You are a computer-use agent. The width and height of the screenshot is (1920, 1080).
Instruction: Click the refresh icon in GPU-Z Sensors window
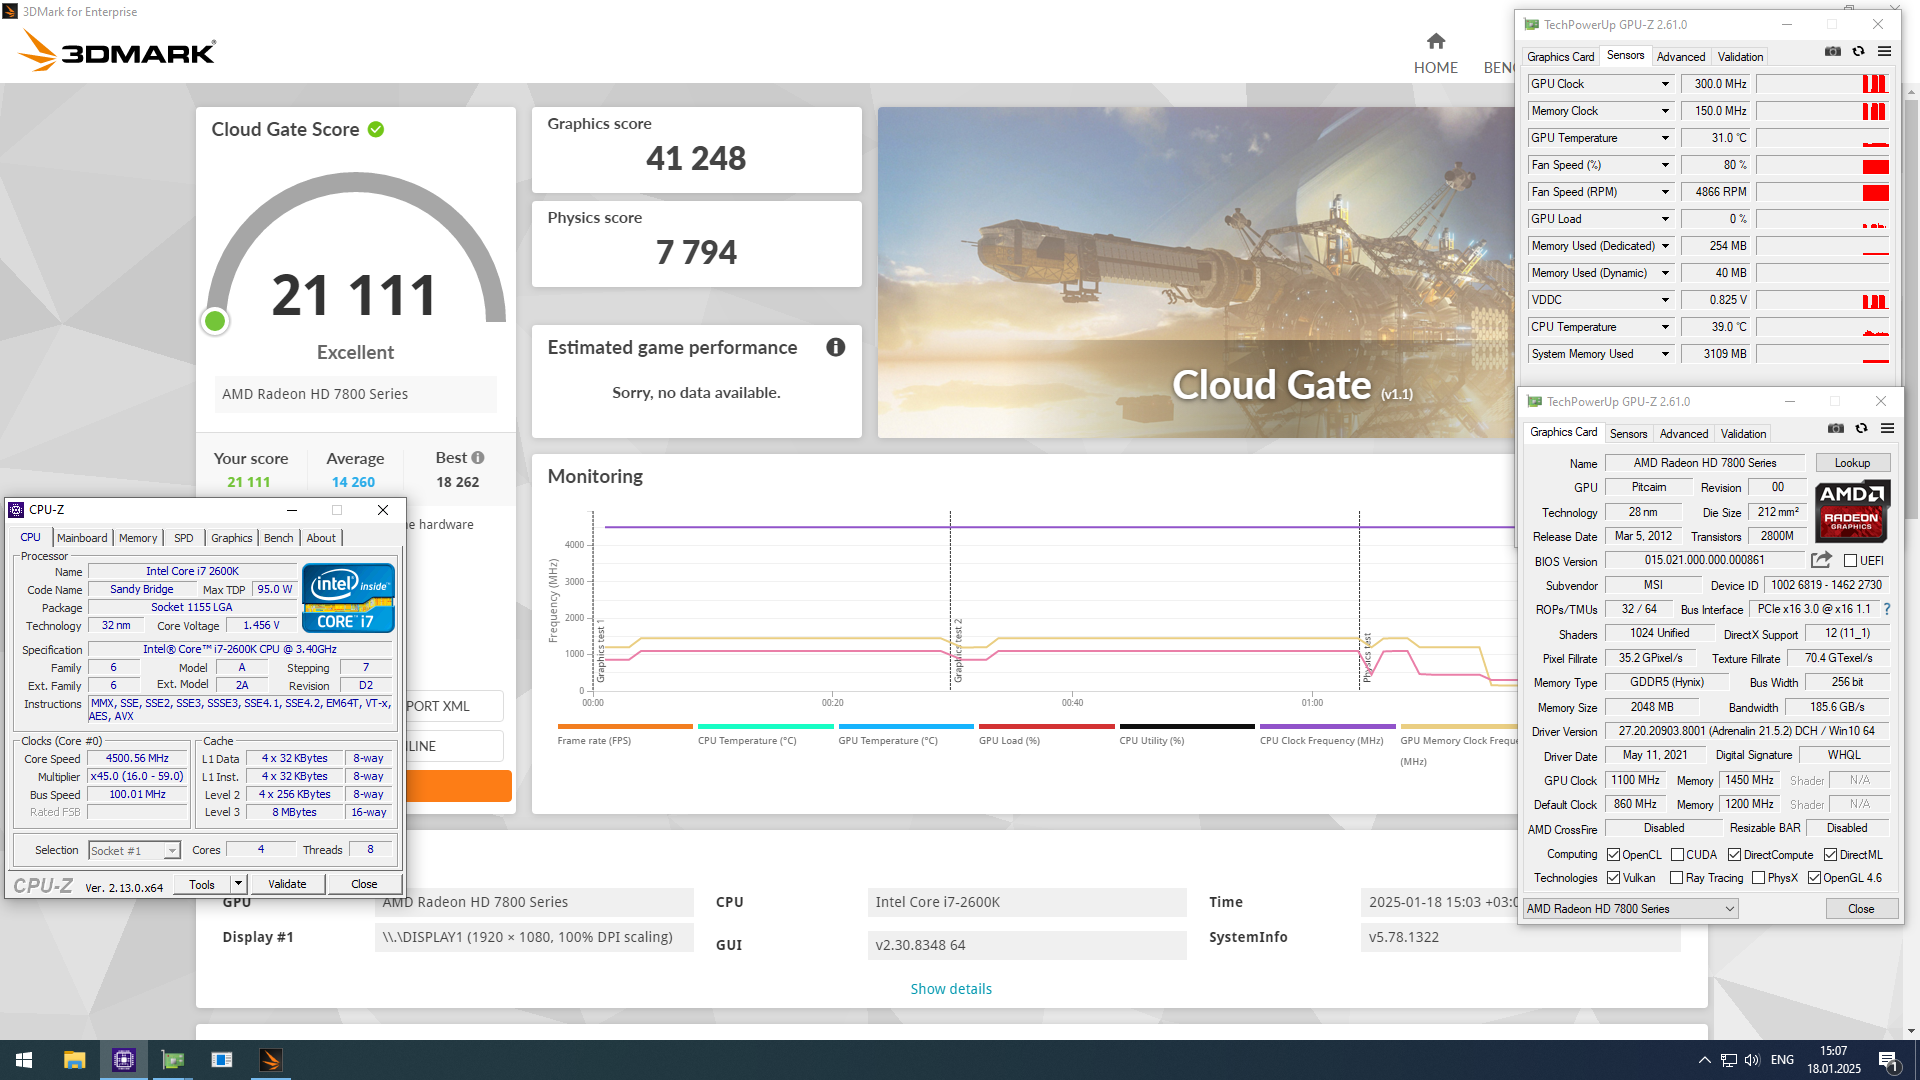click(1858, 51)
